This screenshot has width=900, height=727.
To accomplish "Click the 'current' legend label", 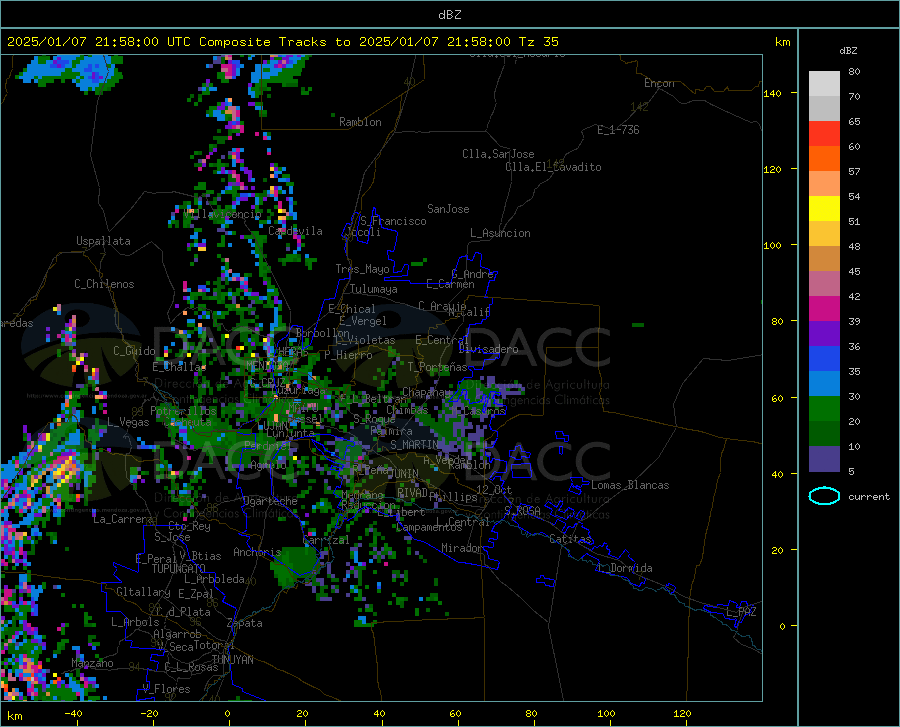I will tap(868, 496).
